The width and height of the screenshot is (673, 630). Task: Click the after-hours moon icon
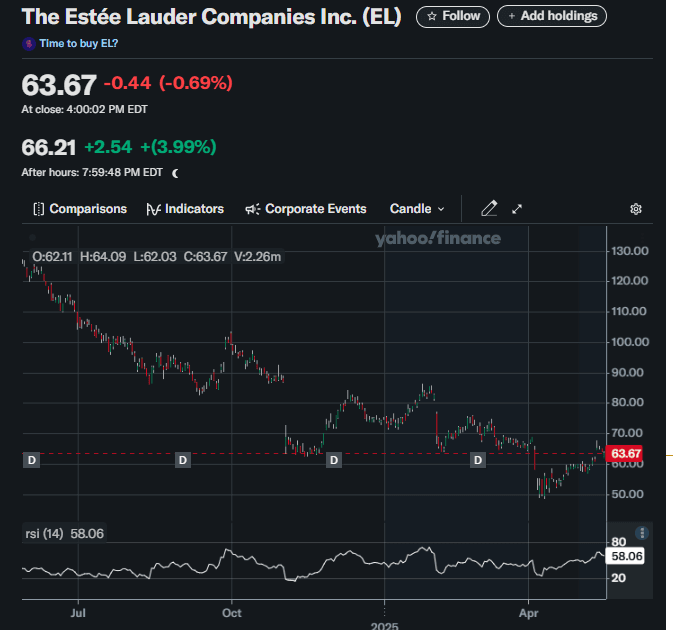pyautogui.click(x=176, y=172)
